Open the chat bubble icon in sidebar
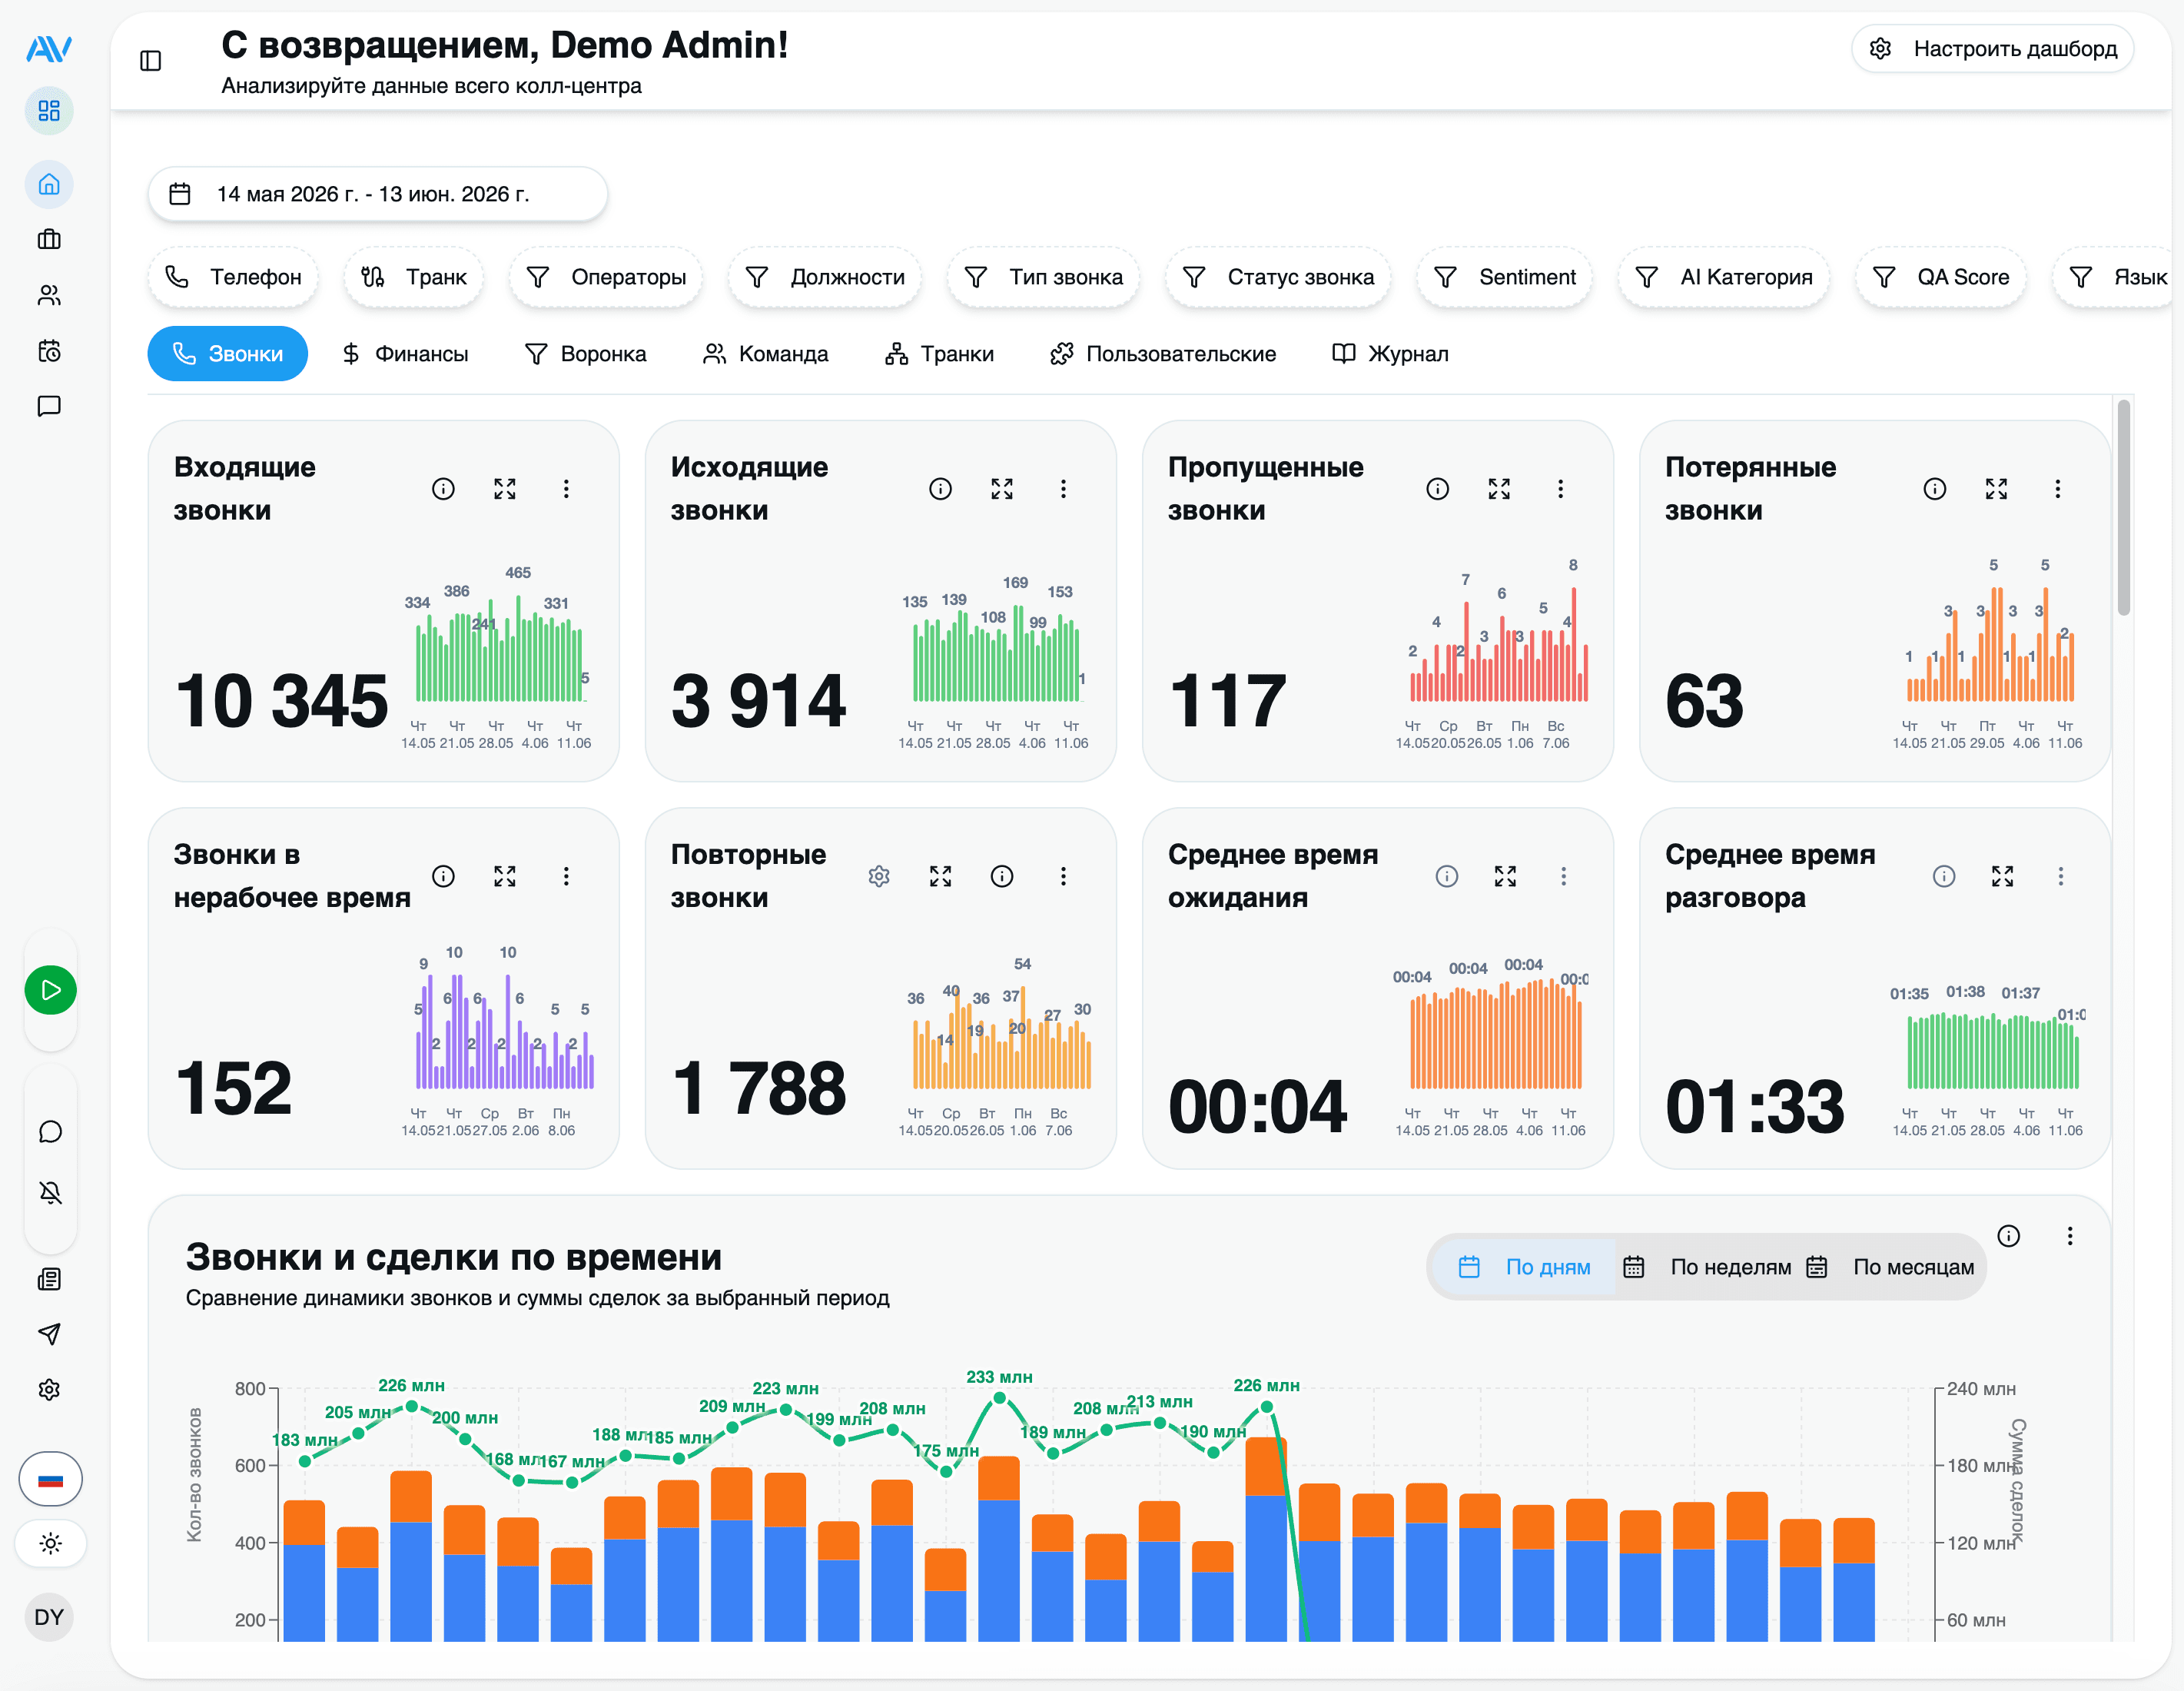This screenshot has width=2184, height=1691. 50,1132
